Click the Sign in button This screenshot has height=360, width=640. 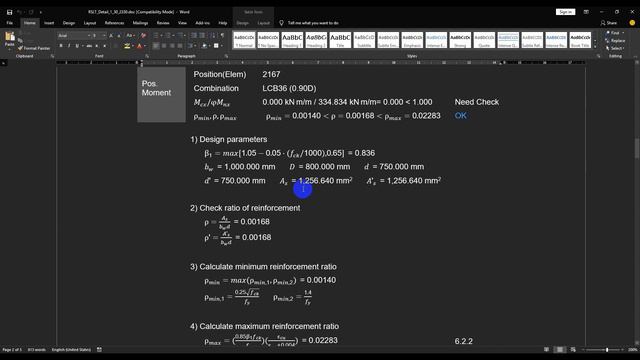(565, 12)
